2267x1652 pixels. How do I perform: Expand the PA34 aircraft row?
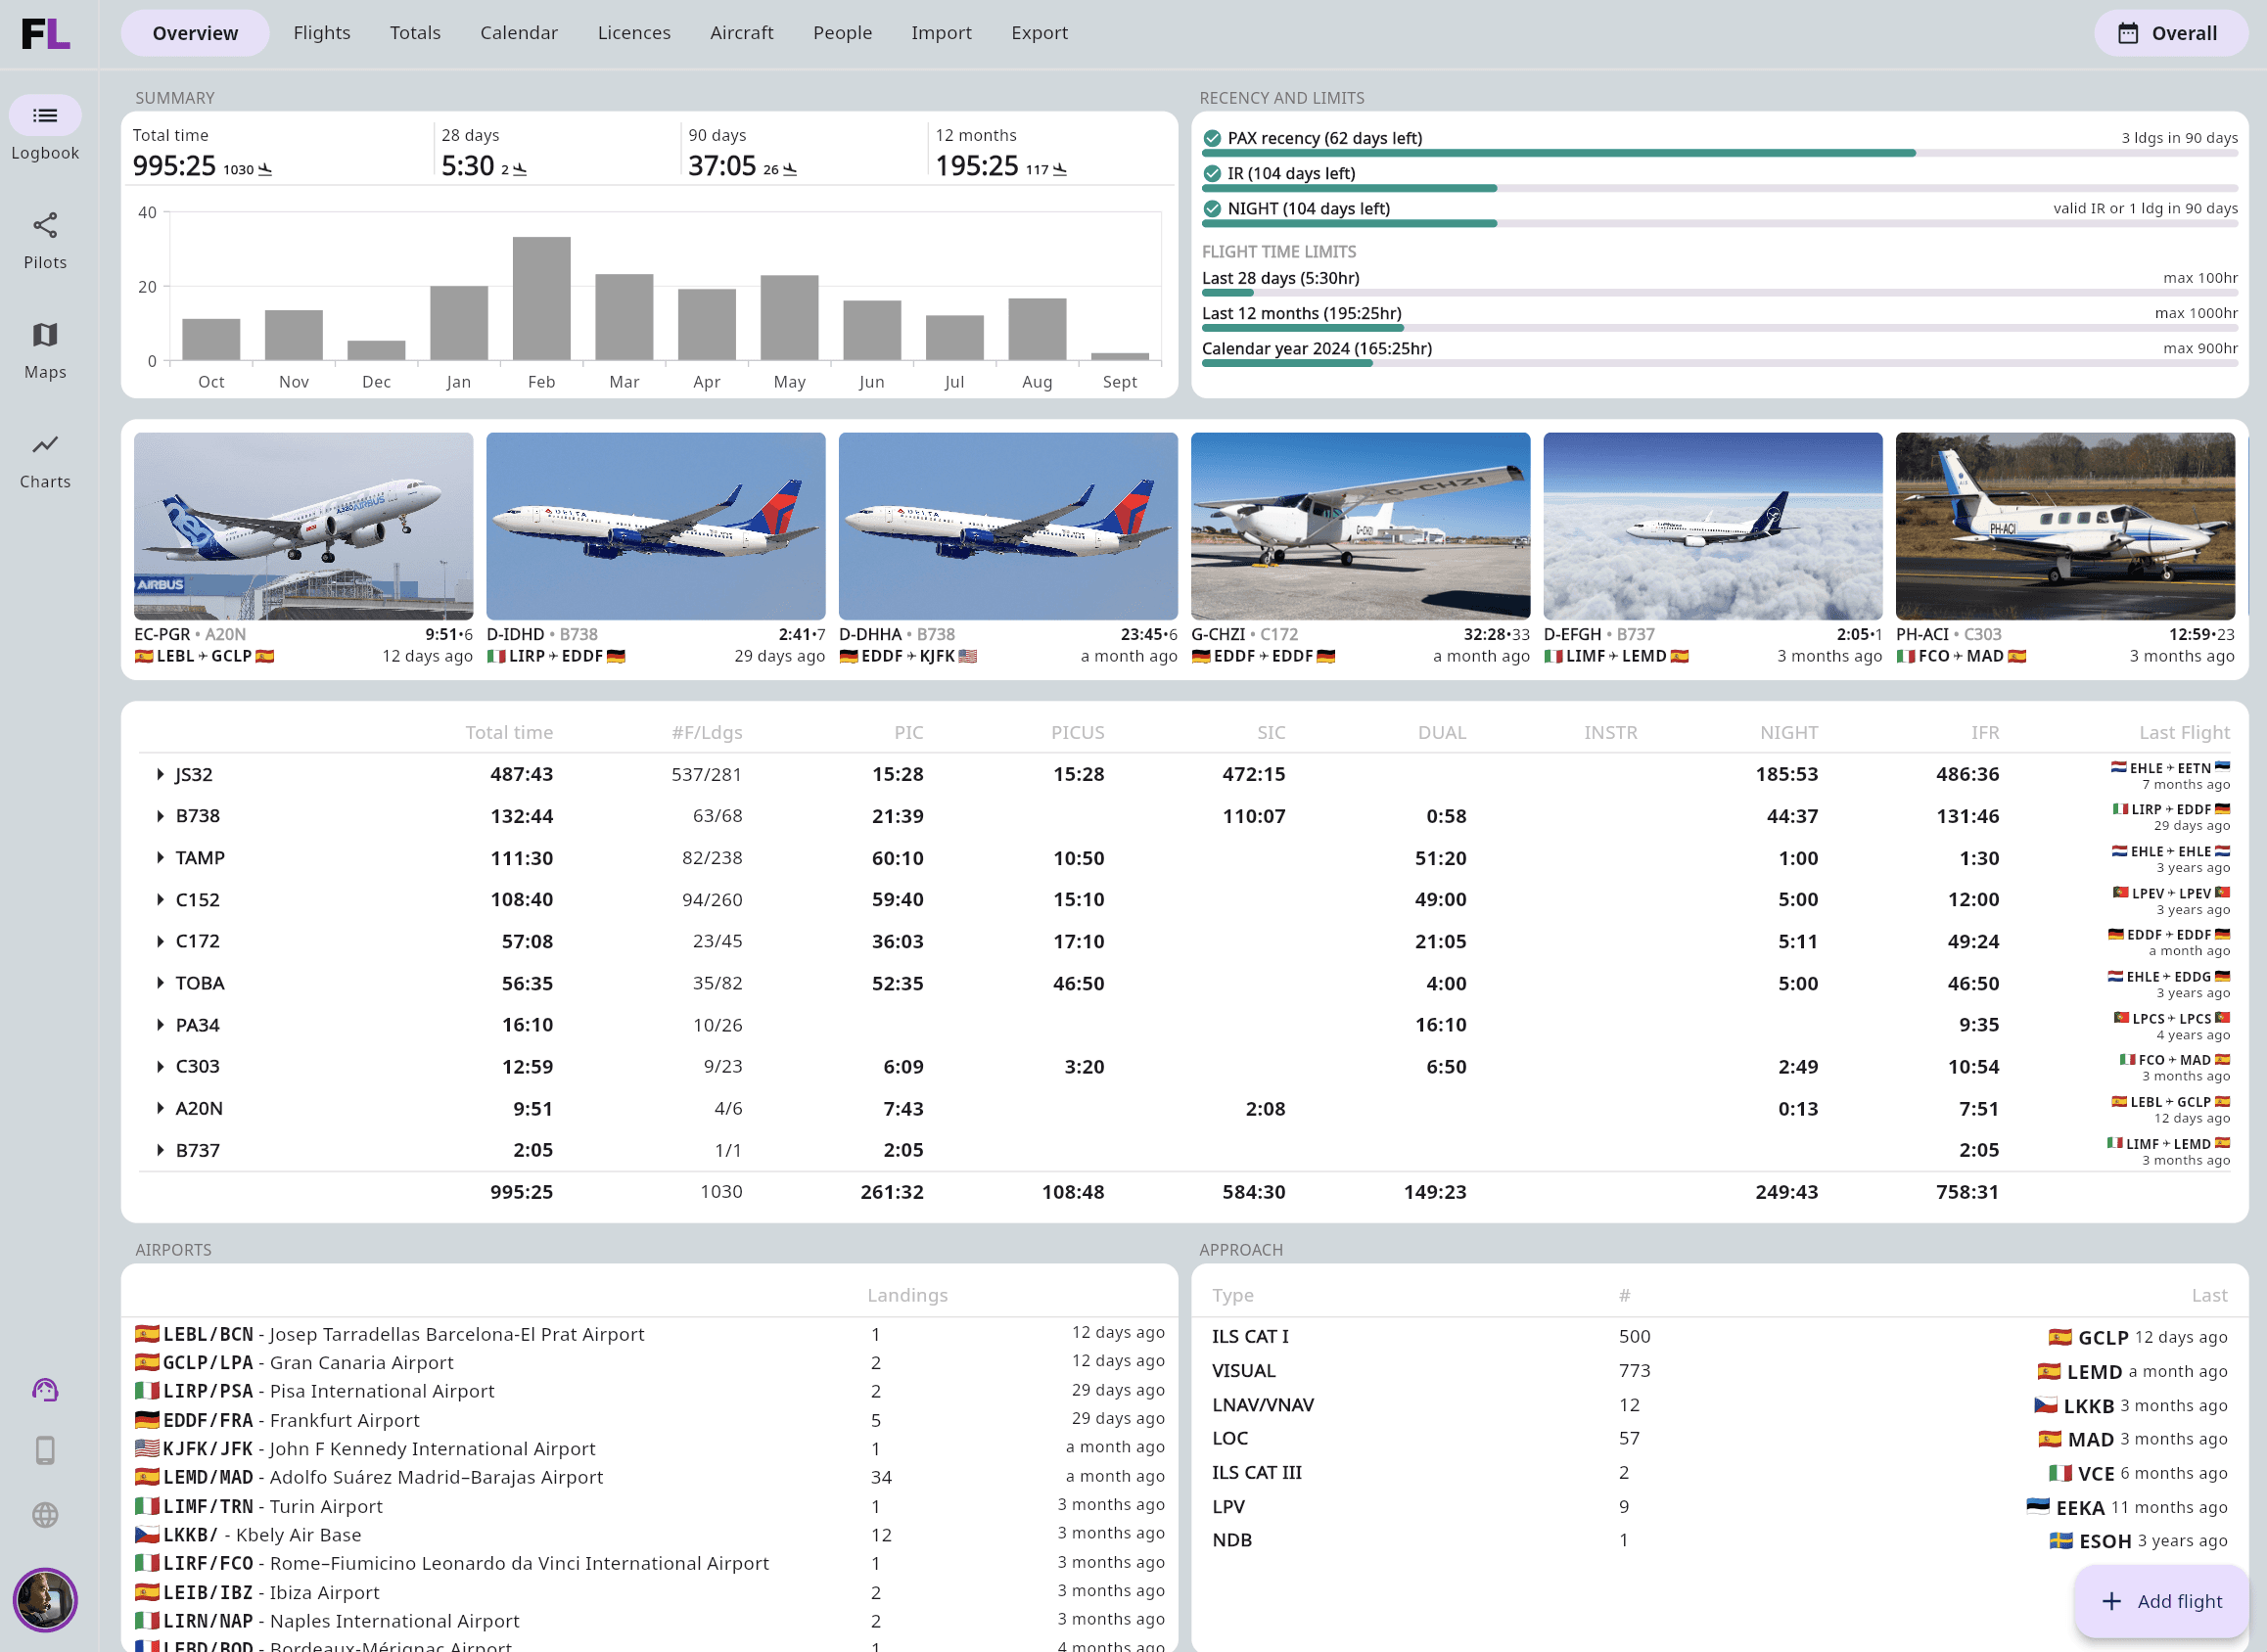160,1025
